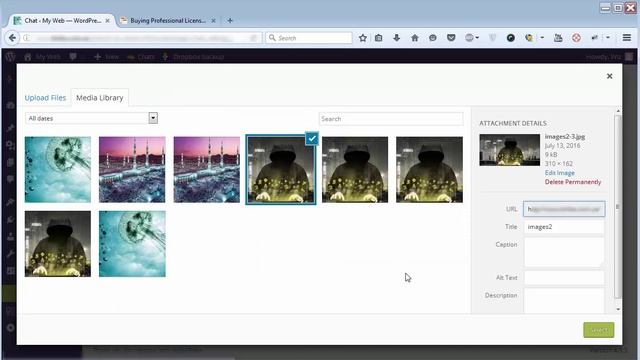This screenshot has width=640, height=360.
Task: Select the sixth thumbnail, hooded figure
Action: (x=429, y=169)
